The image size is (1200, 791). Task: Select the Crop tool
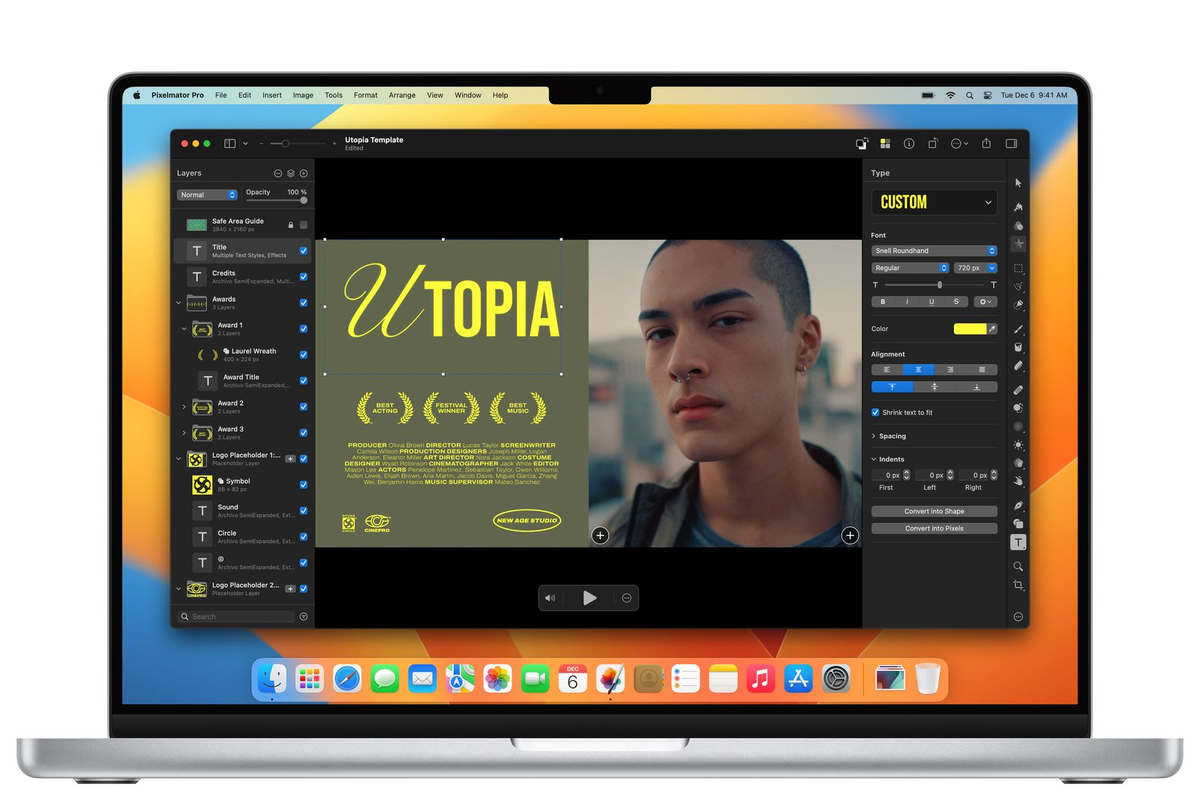pyautogui.click(x=1018, y=585)
